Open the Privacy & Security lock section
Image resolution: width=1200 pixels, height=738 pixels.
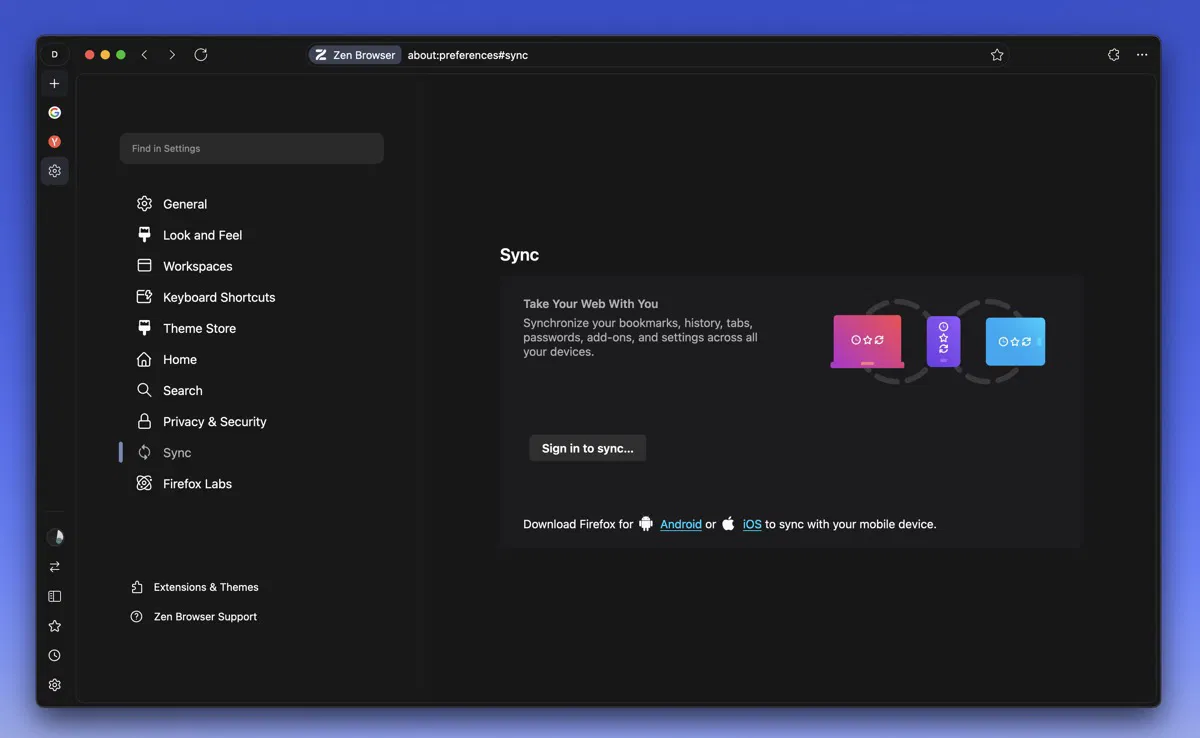pos(144,421)
